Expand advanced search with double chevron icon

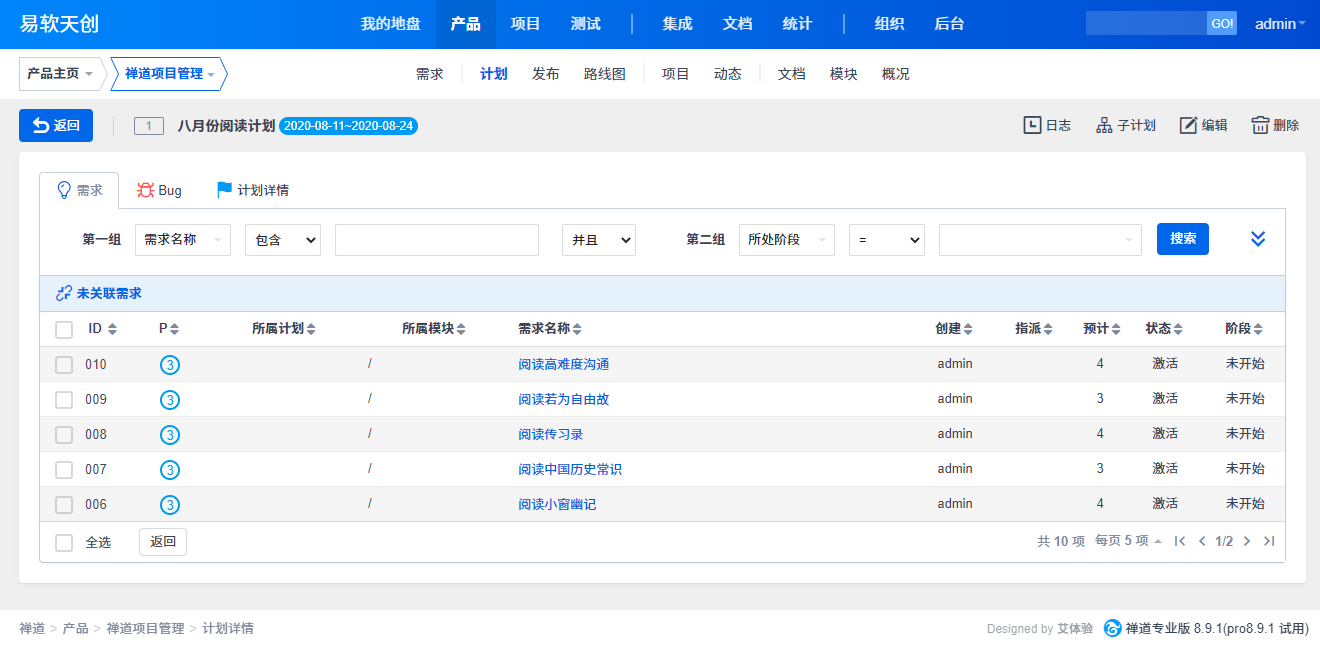1258,239
